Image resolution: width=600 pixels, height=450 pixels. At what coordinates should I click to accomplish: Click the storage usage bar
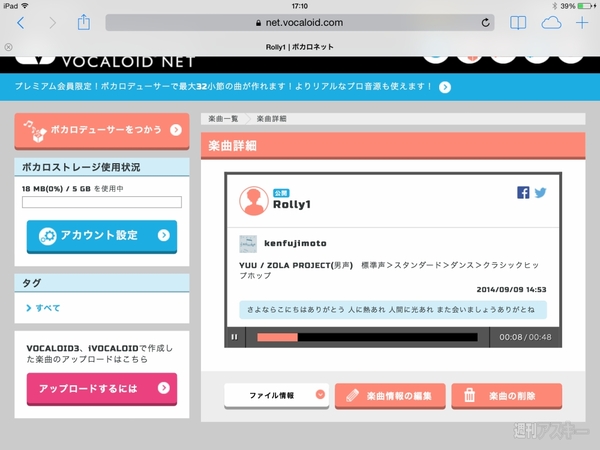point(102,202)
